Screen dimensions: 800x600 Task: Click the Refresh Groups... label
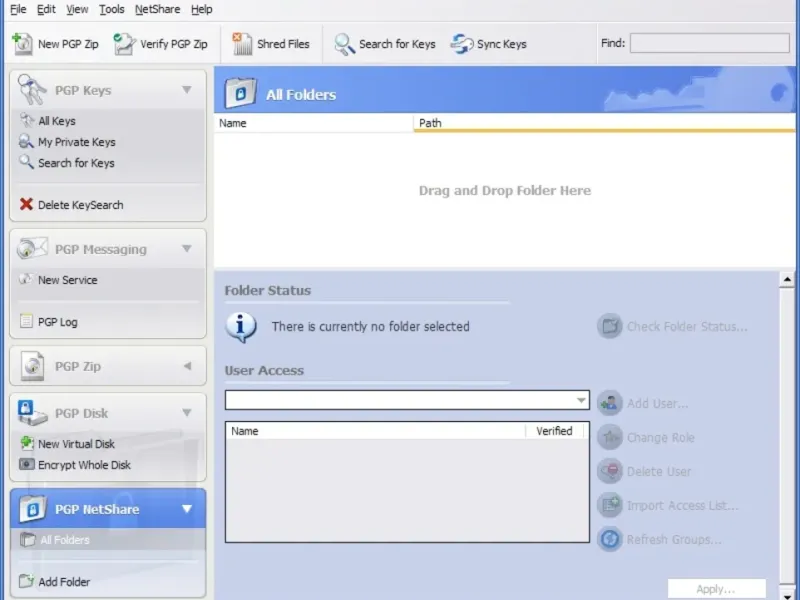pyautogui.click(x=674, y=539)
